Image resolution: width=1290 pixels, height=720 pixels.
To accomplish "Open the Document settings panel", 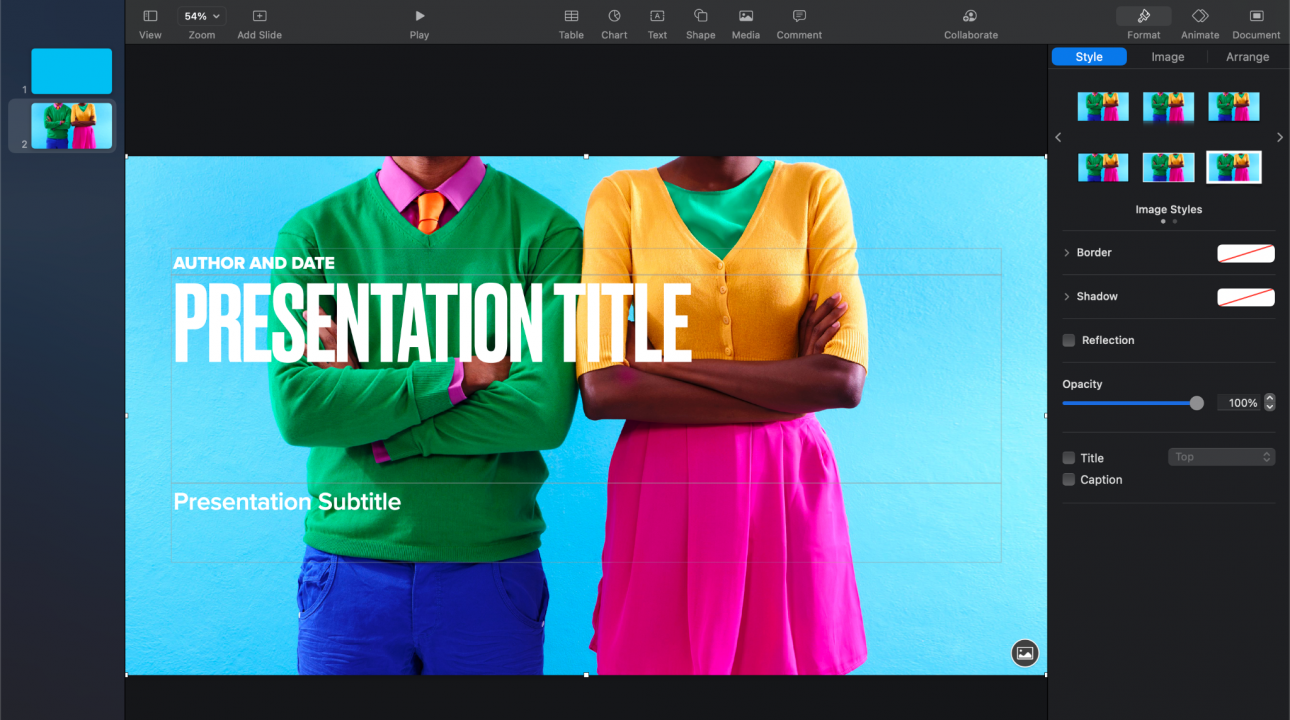I will click(x=1255, y=20).
